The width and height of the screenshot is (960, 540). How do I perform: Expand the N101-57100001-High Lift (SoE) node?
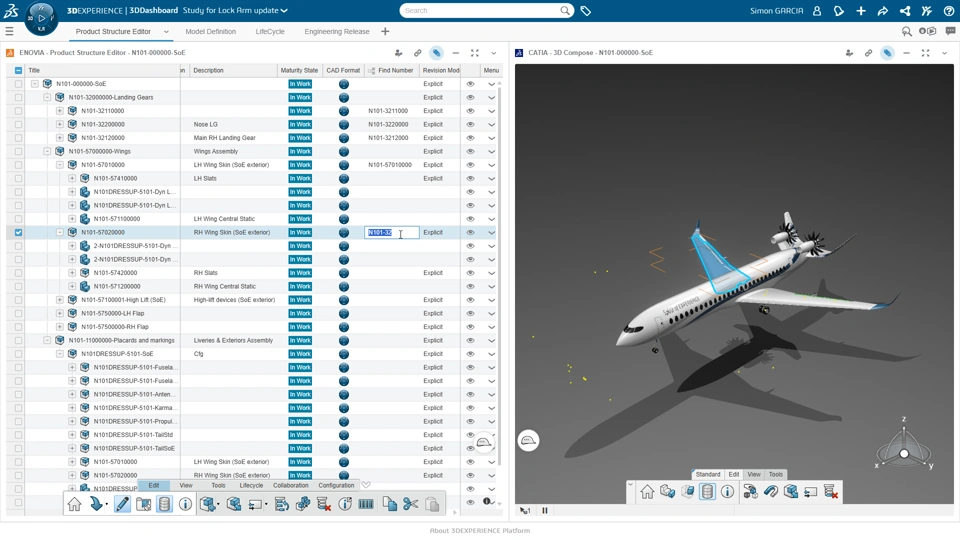pyautogui.click(x=59, y=299)
